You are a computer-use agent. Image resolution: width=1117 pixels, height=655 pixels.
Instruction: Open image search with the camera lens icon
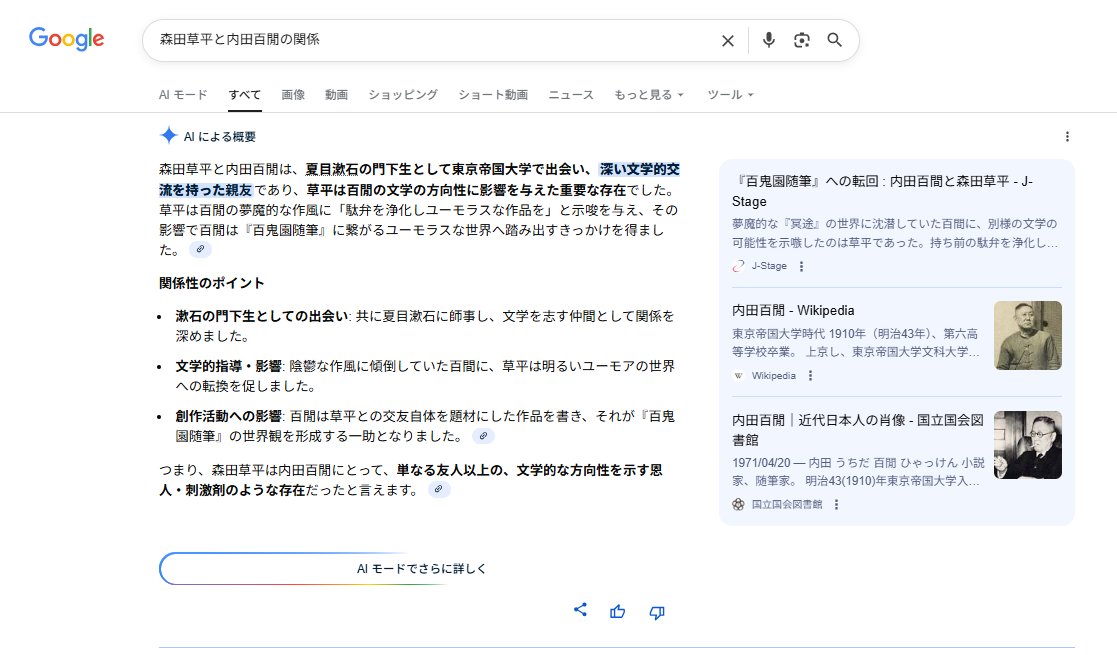[x=801, y=40]
